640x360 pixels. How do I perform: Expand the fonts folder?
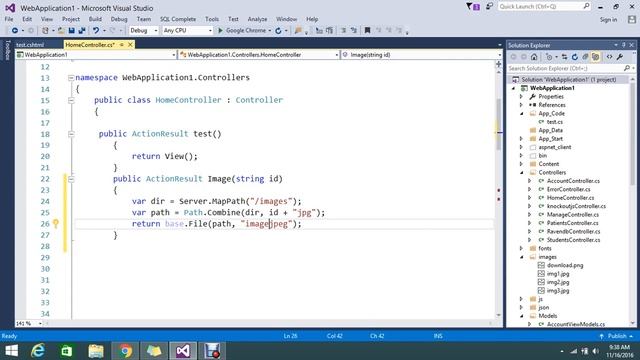pos(521,249)
